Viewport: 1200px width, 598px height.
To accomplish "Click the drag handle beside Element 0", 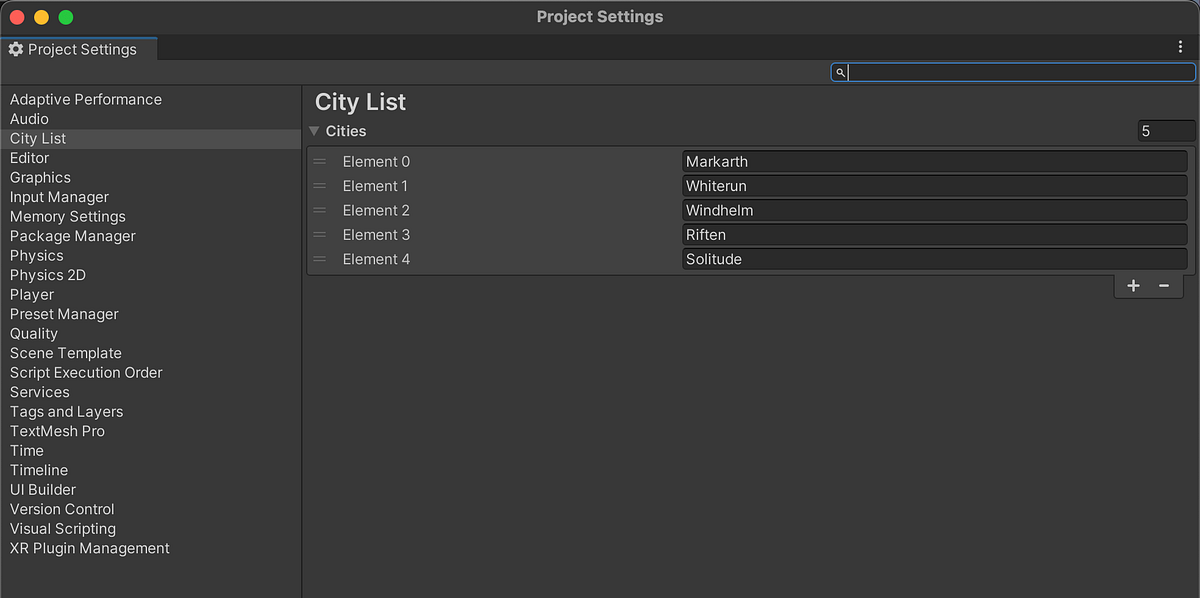I will click(320, 161).
